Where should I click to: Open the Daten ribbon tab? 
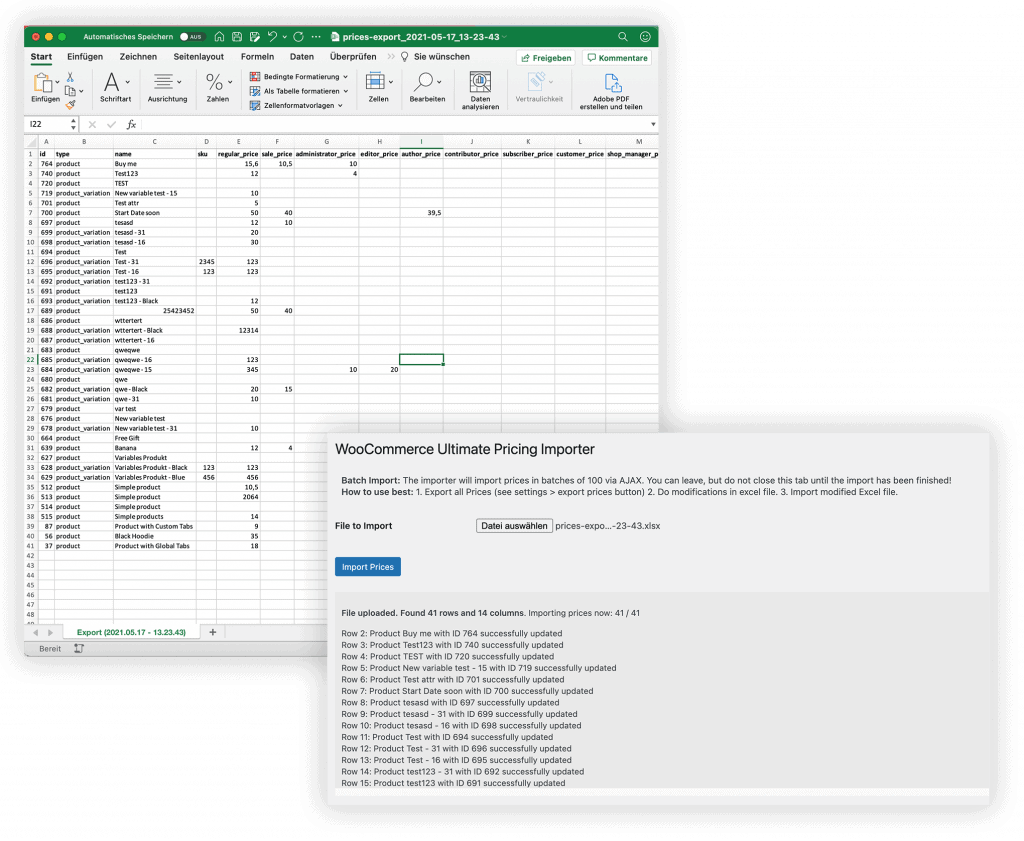click(302, 57)
